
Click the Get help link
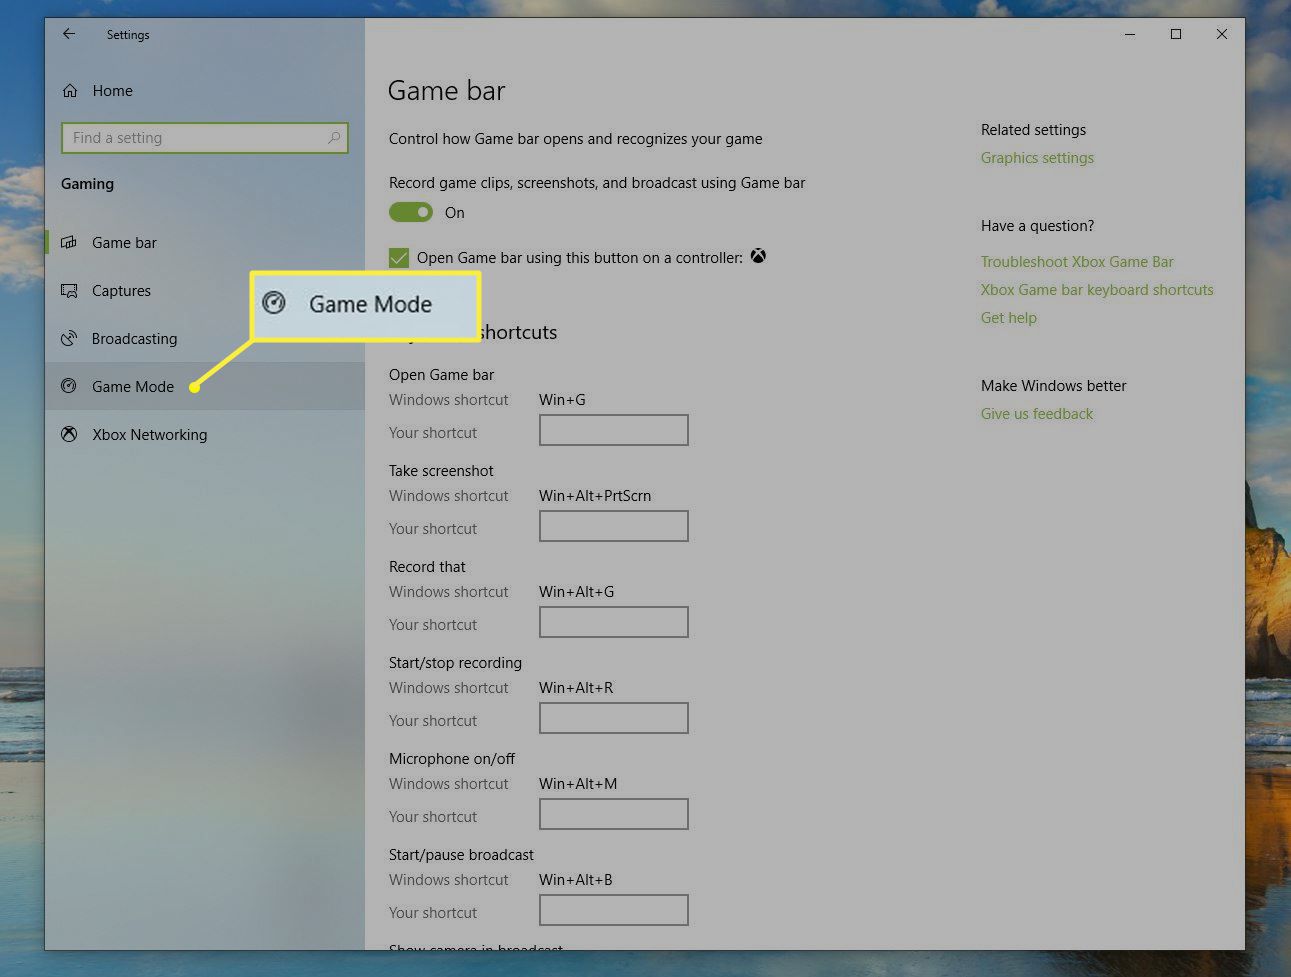click(x=1009, y=318)
